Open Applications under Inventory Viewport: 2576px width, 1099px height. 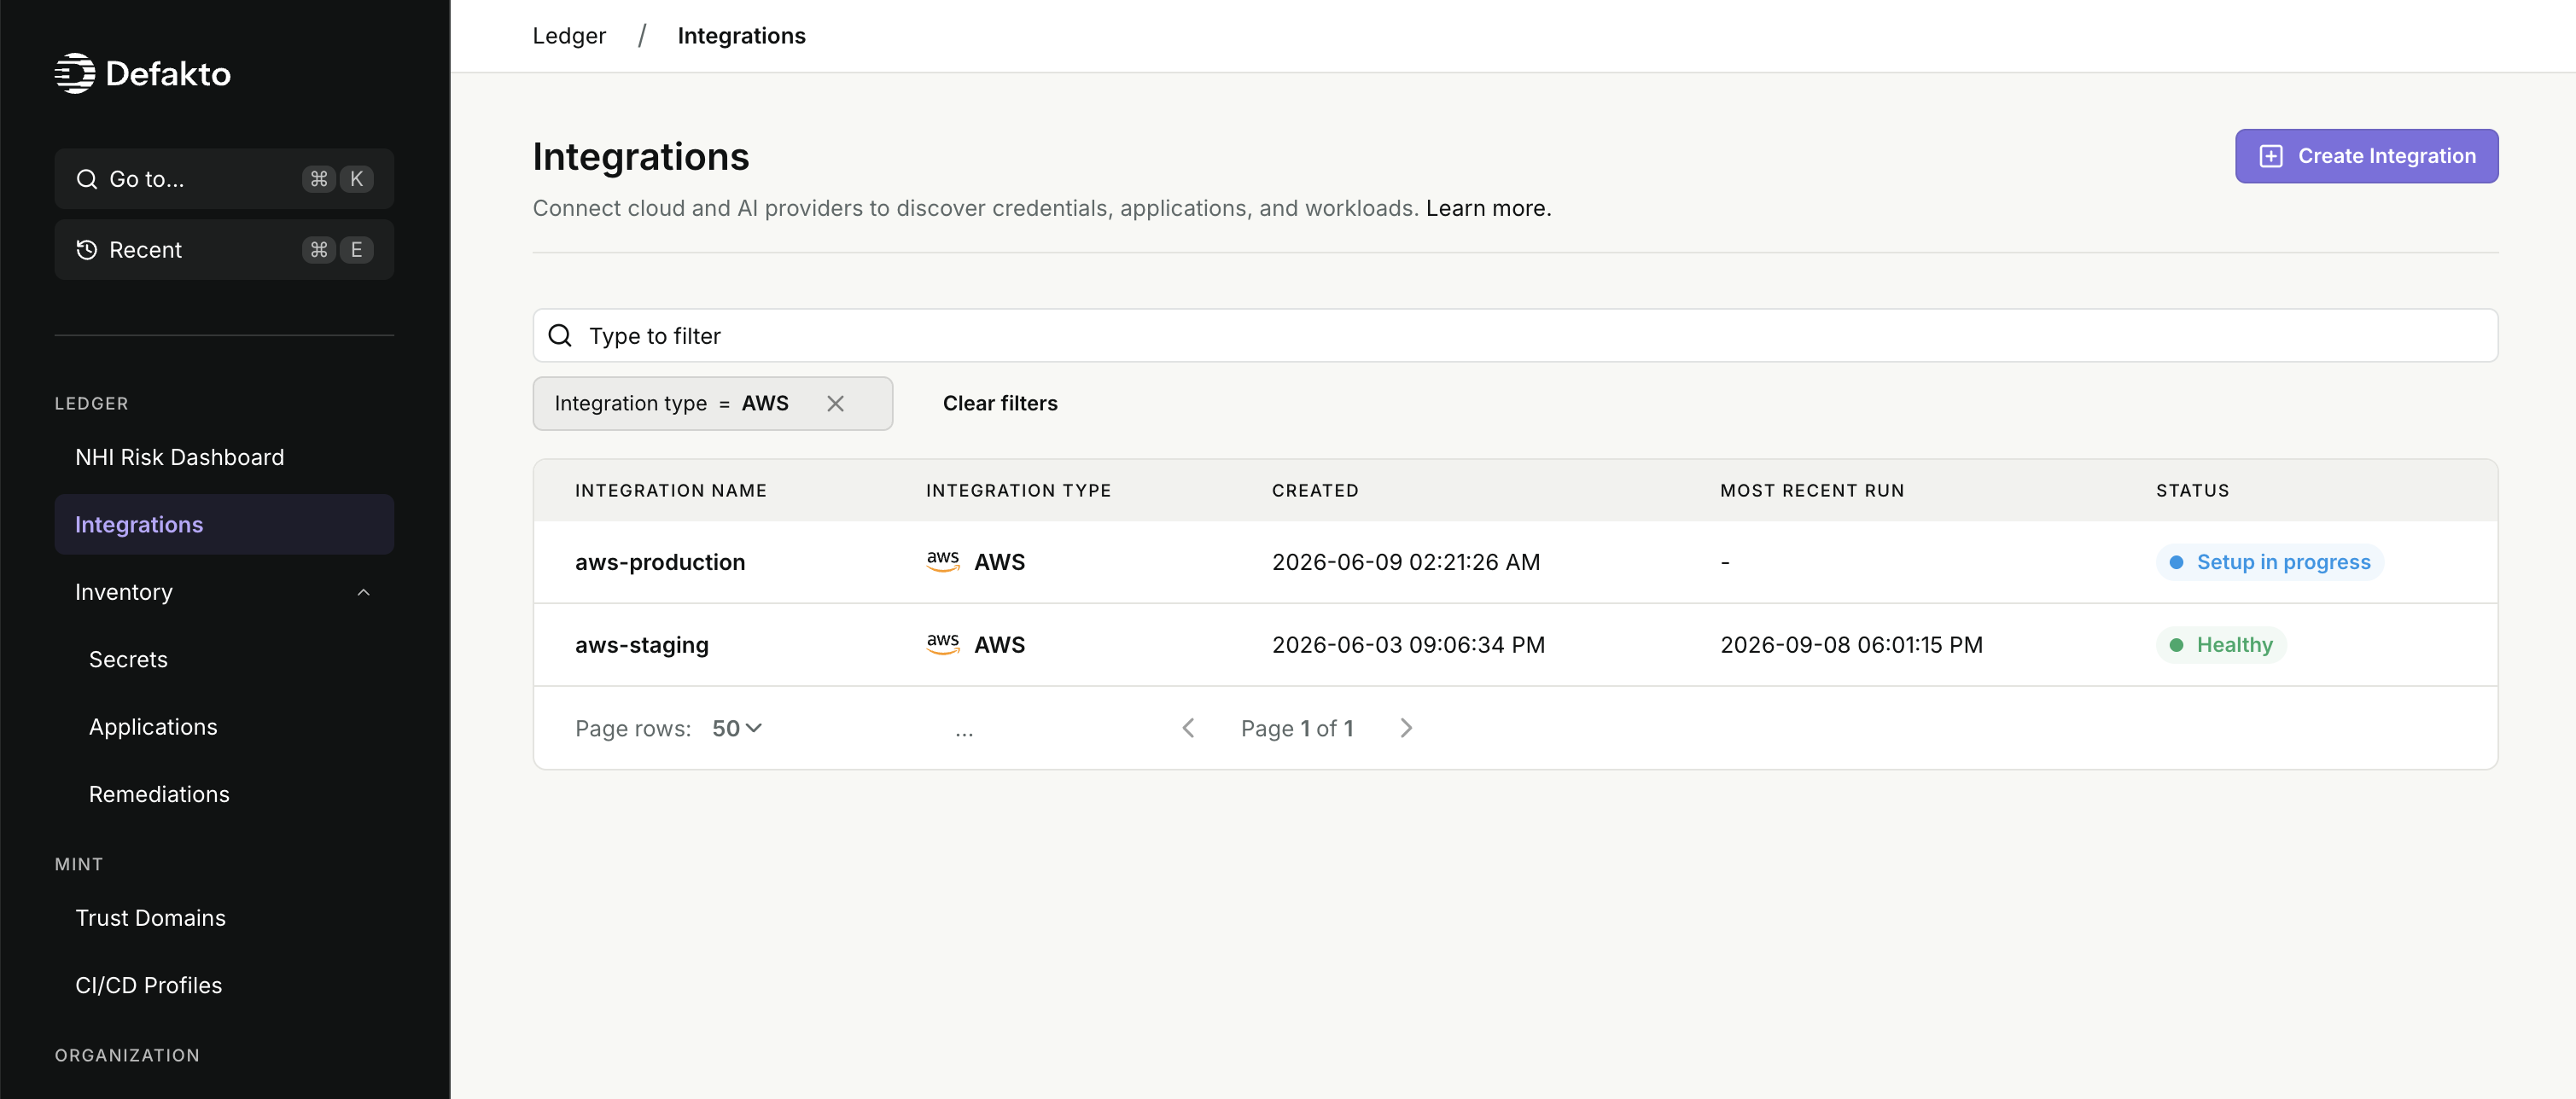click(x=153, y=727)
